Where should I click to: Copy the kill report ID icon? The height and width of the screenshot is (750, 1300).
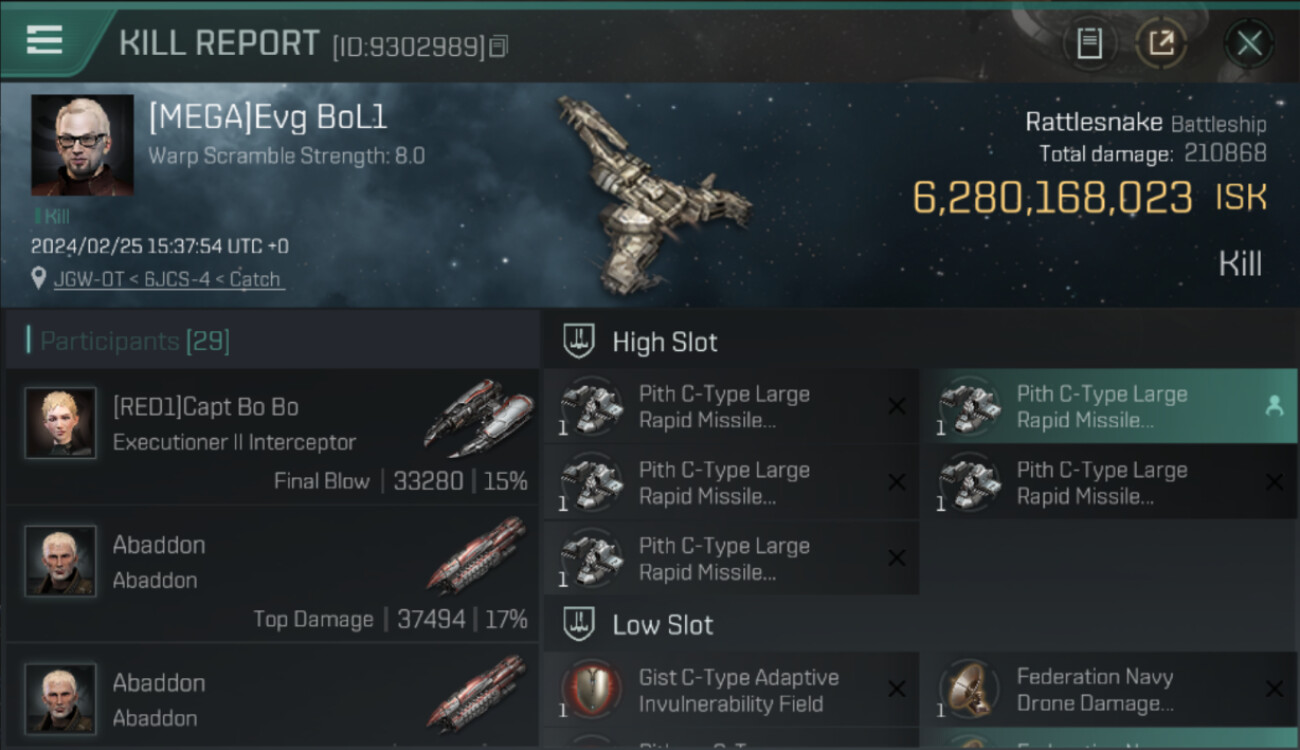click(x=498, y=46)
